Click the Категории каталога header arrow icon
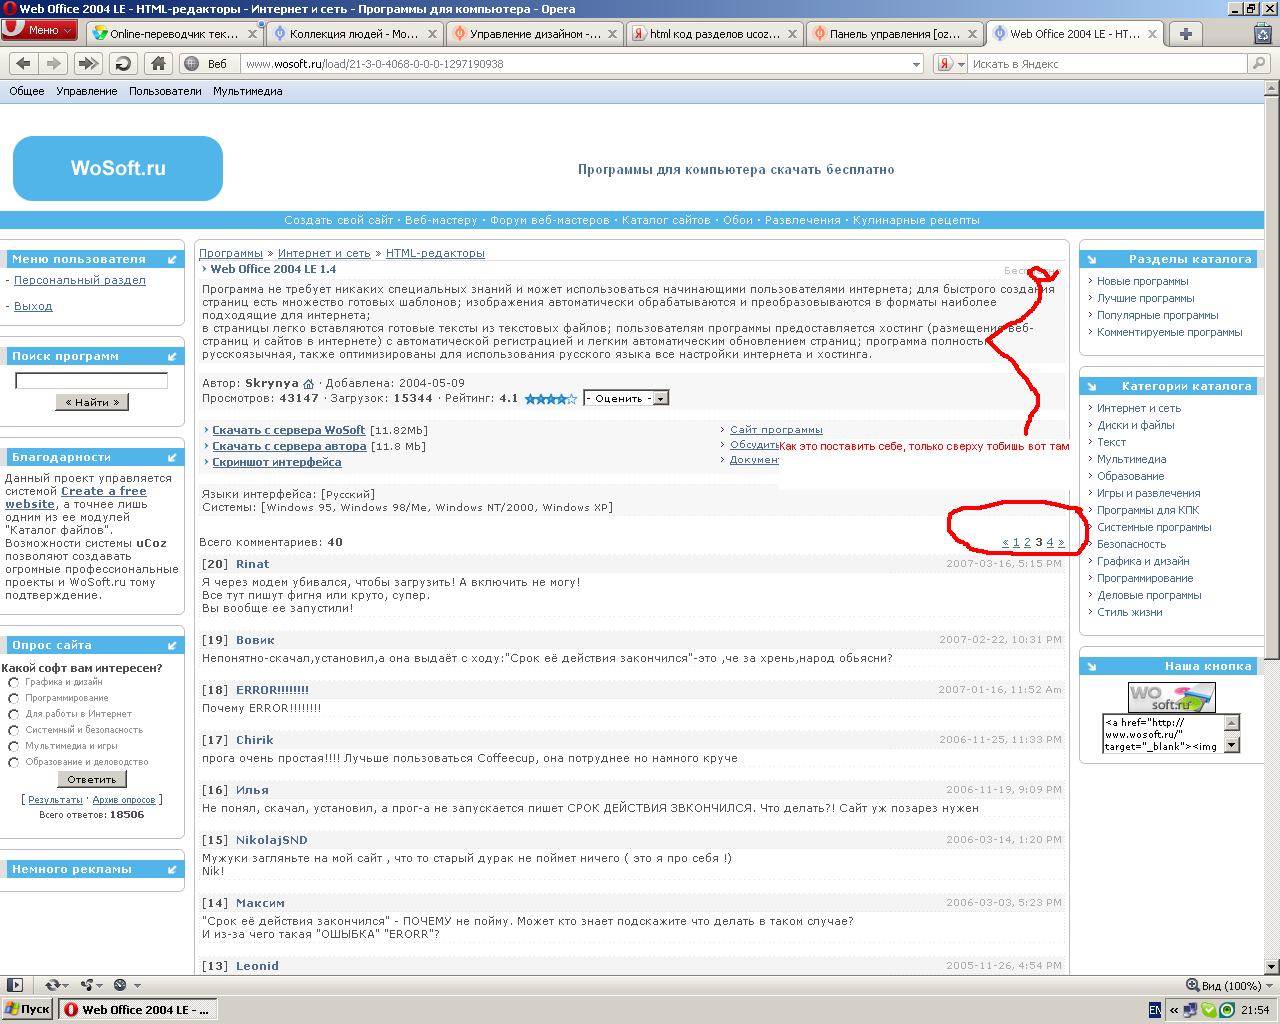1280x1024 pixels. click(x=1092, y=386)
